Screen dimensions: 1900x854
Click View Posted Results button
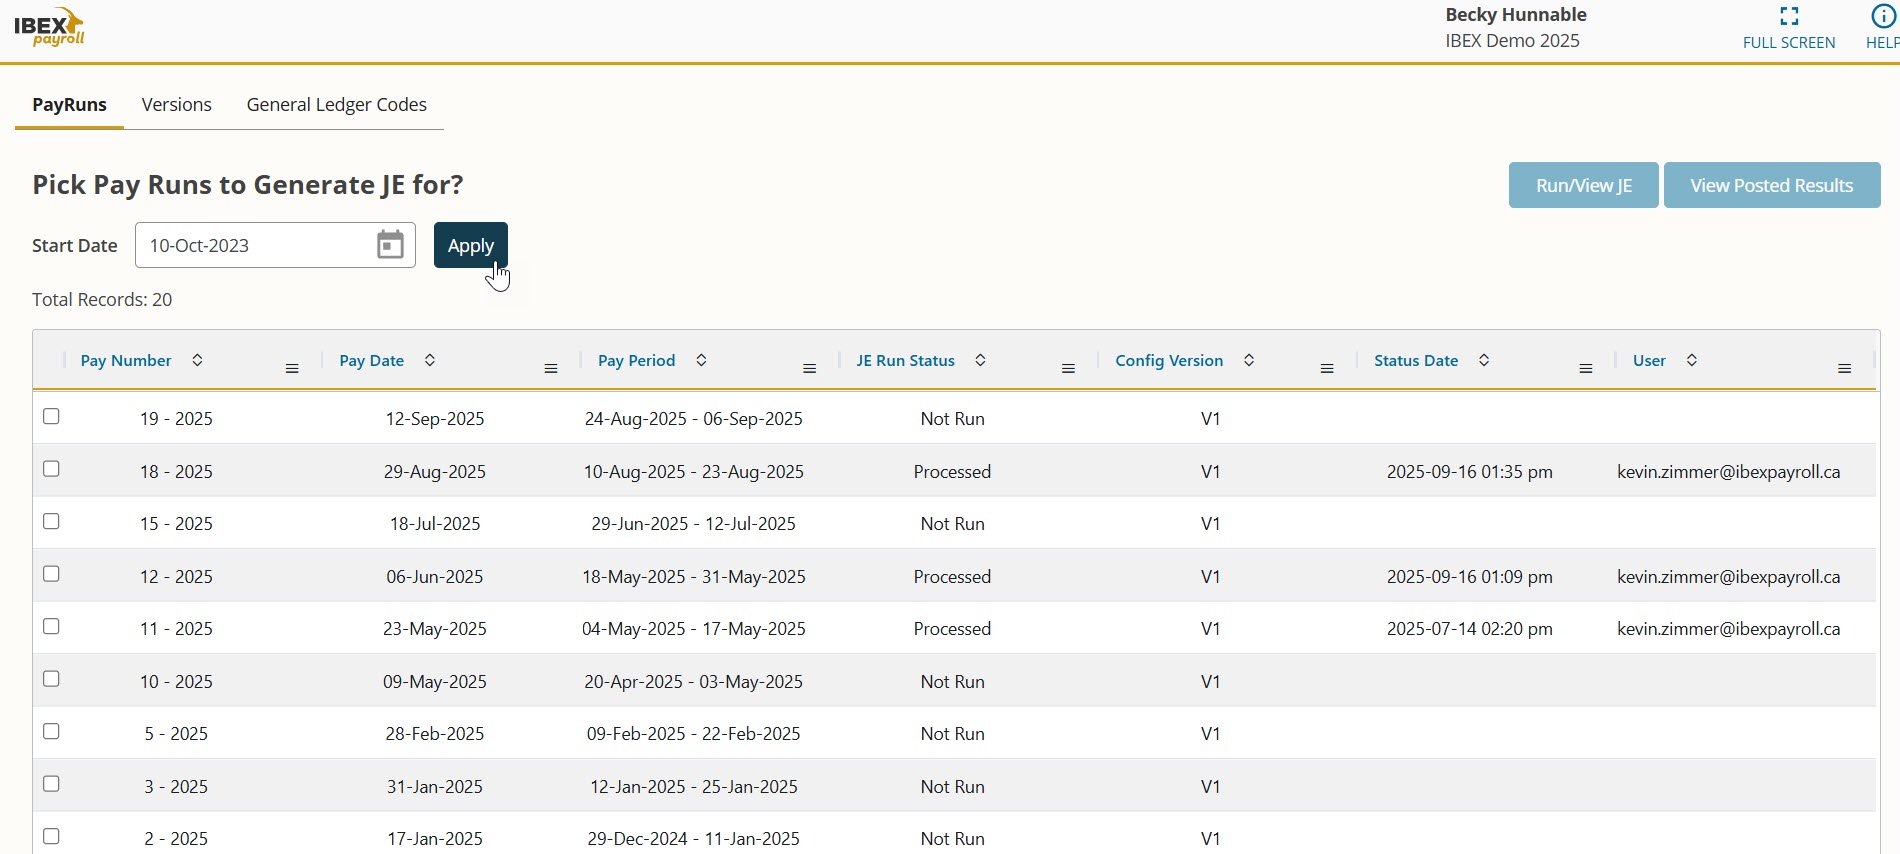(x=1772, y=185)
